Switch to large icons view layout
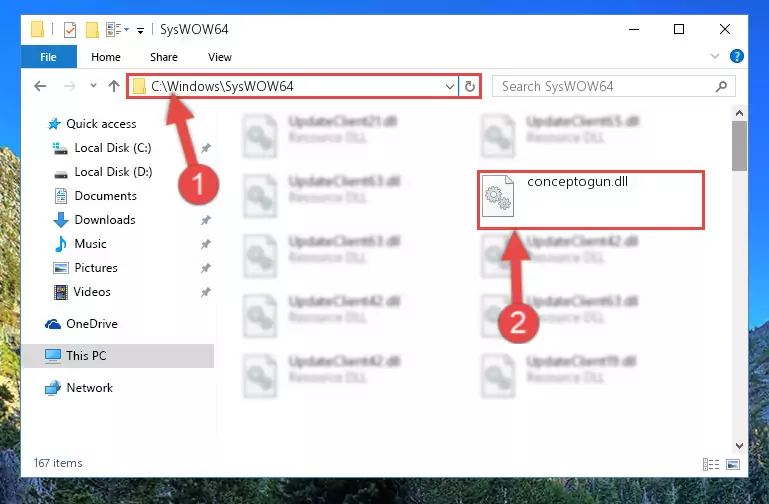This screenshot has height=504, width=769. click(733, 464)
